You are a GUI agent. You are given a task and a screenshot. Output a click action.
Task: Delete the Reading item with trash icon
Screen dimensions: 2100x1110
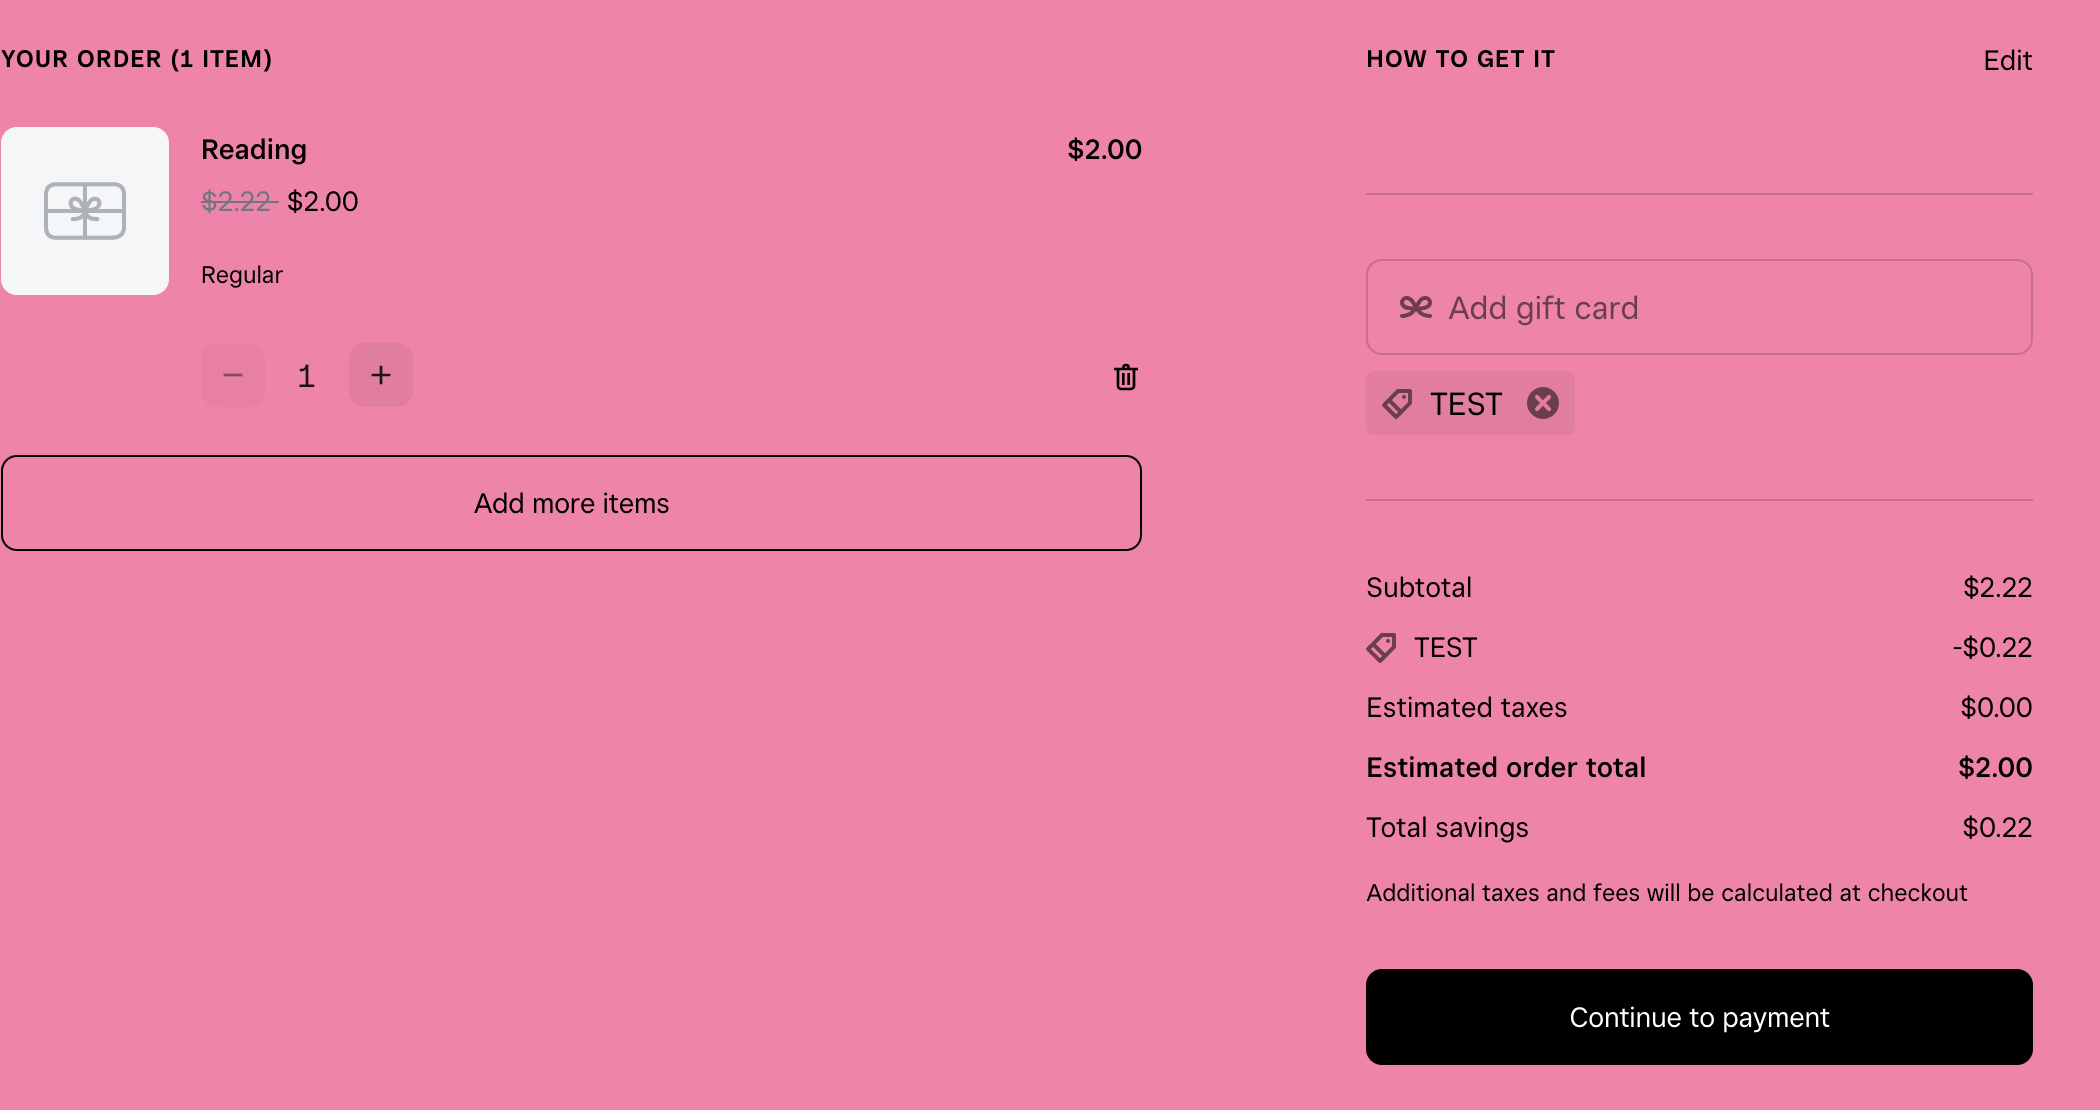(1126, 377)
